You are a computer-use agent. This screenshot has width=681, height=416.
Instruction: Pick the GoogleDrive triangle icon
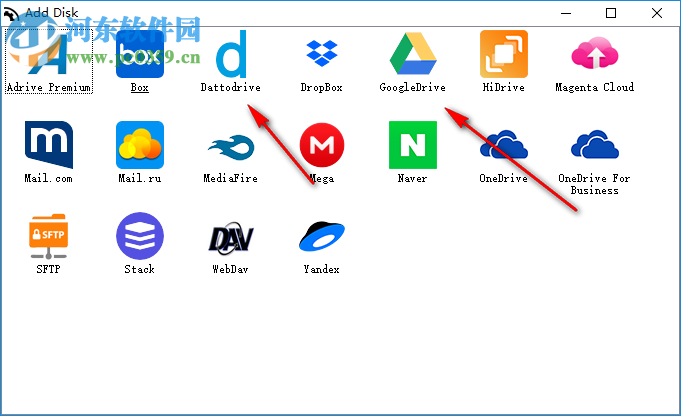413,53
